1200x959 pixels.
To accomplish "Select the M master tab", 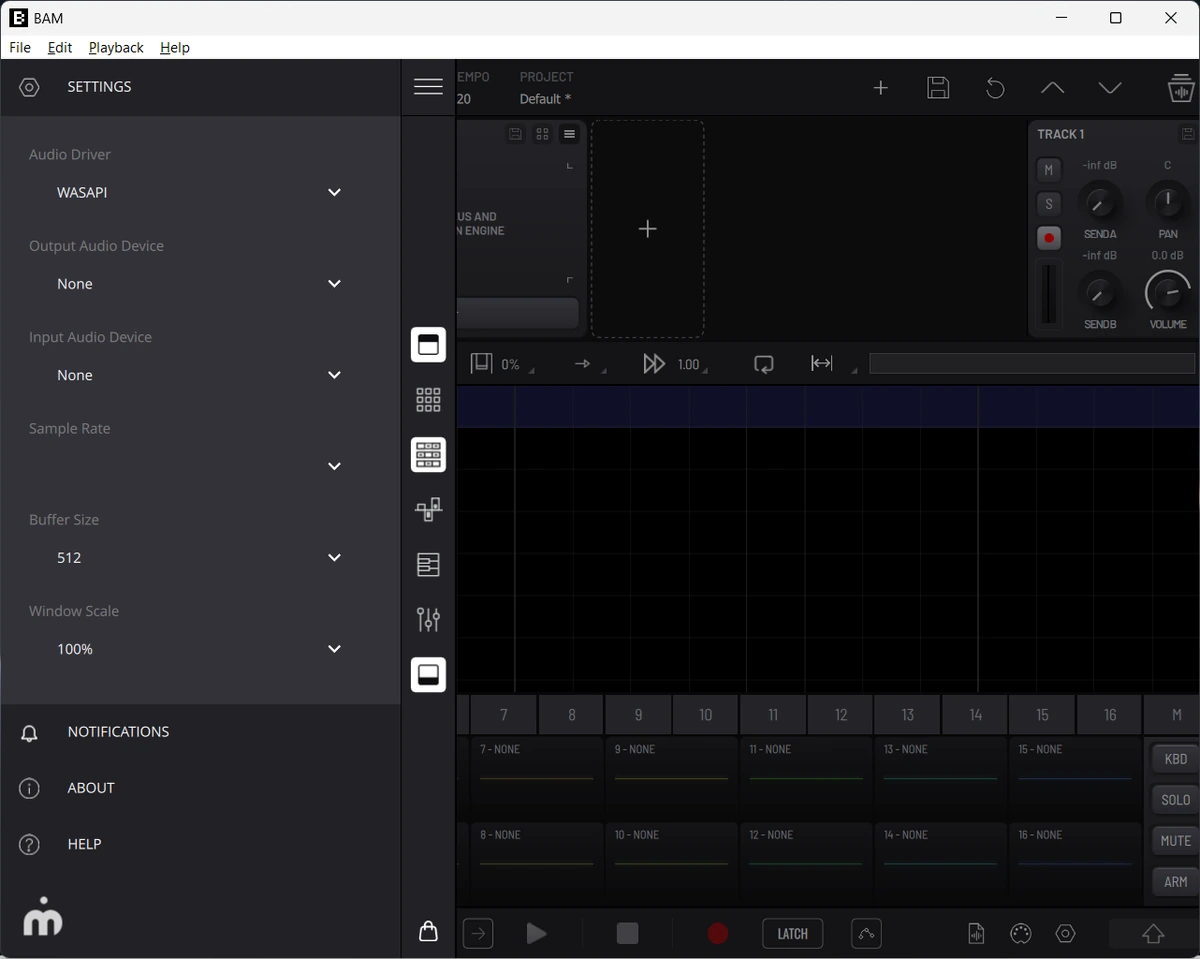I will (x=1176, y=715).
